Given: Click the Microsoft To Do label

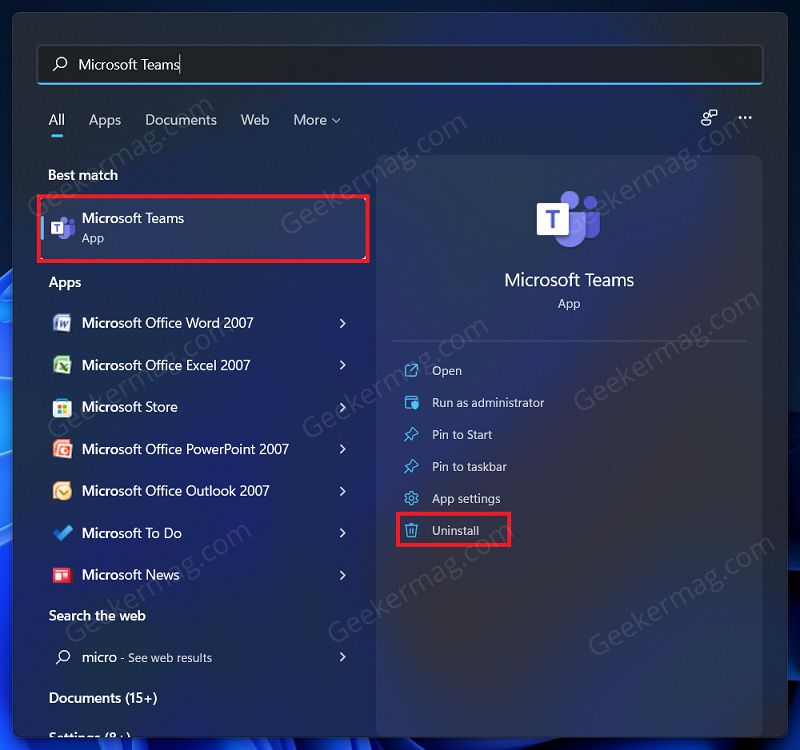Looking at the screenshot, I should (x=132, y=533).
